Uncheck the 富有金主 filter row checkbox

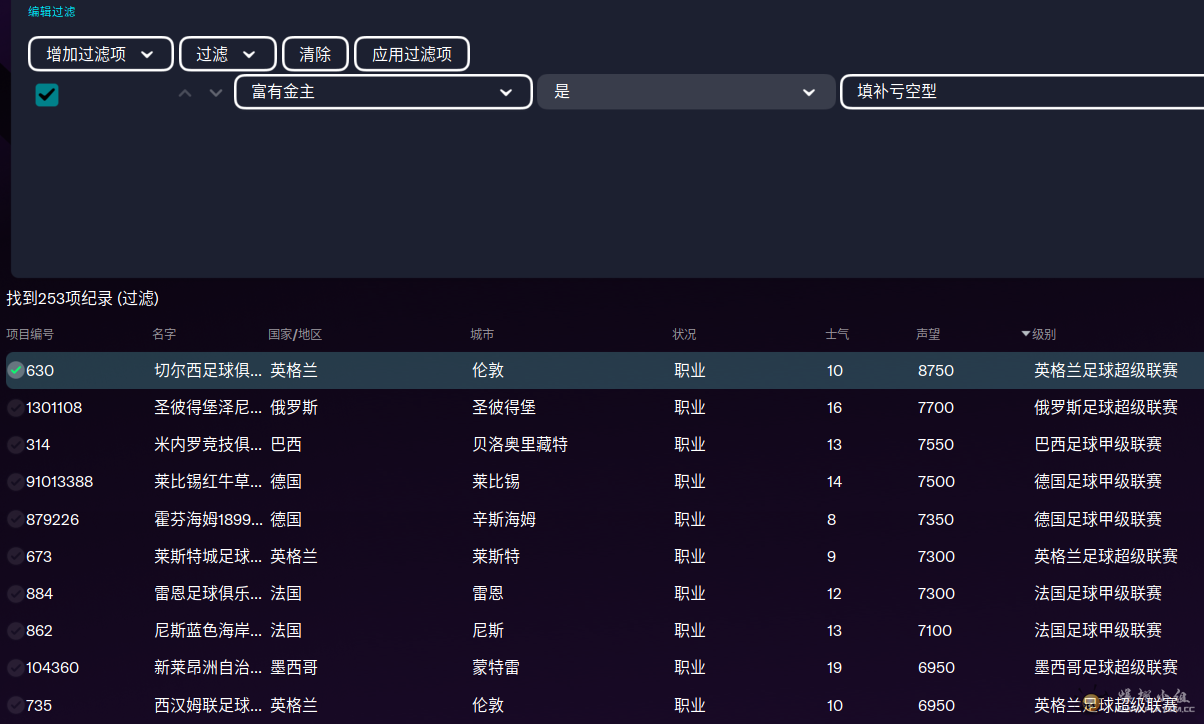pyautogui.click(x=47, y=94)
